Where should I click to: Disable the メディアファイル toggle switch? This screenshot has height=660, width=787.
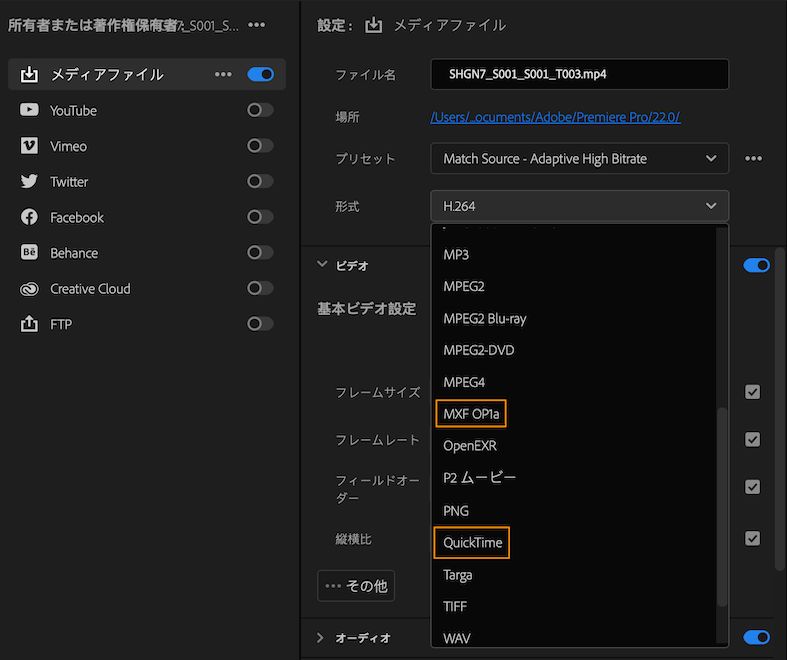[x=260, y=74]
